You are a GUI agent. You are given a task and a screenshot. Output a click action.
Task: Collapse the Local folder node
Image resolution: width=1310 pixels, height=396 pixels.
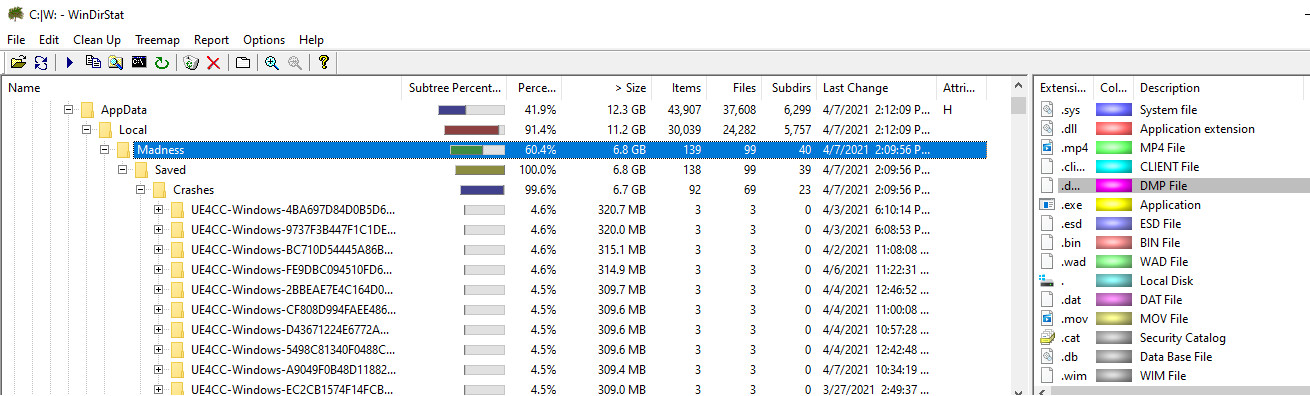[87, 130]
